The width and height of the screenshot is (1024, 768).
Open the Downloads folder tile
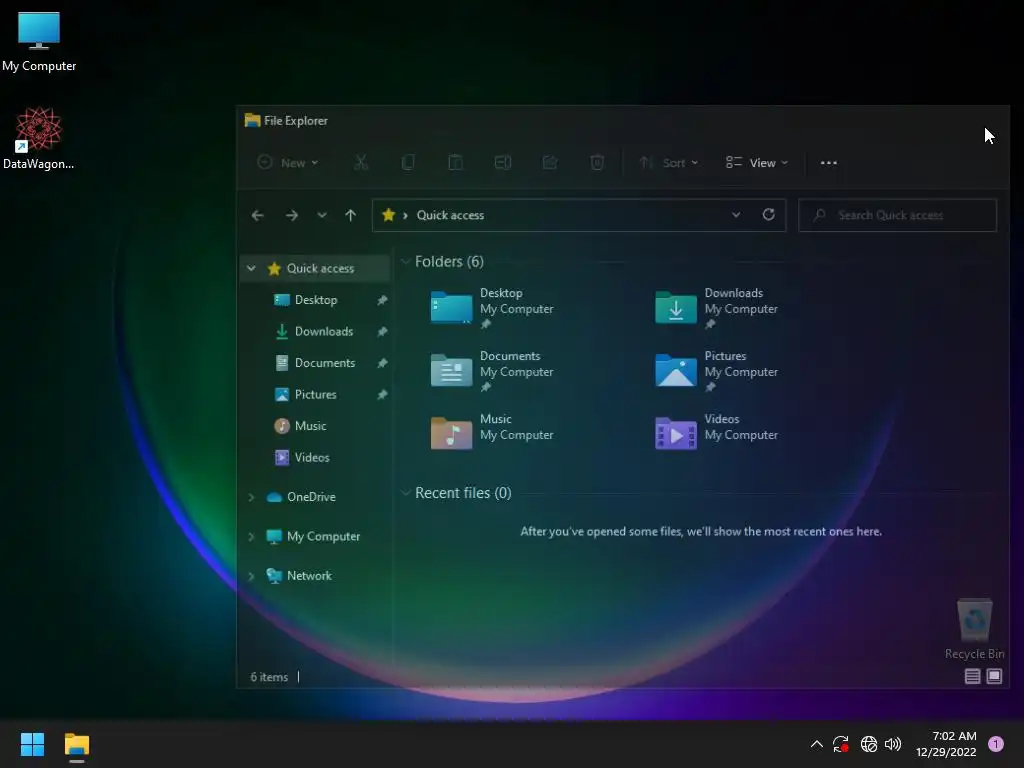click(x=716, y=308)
